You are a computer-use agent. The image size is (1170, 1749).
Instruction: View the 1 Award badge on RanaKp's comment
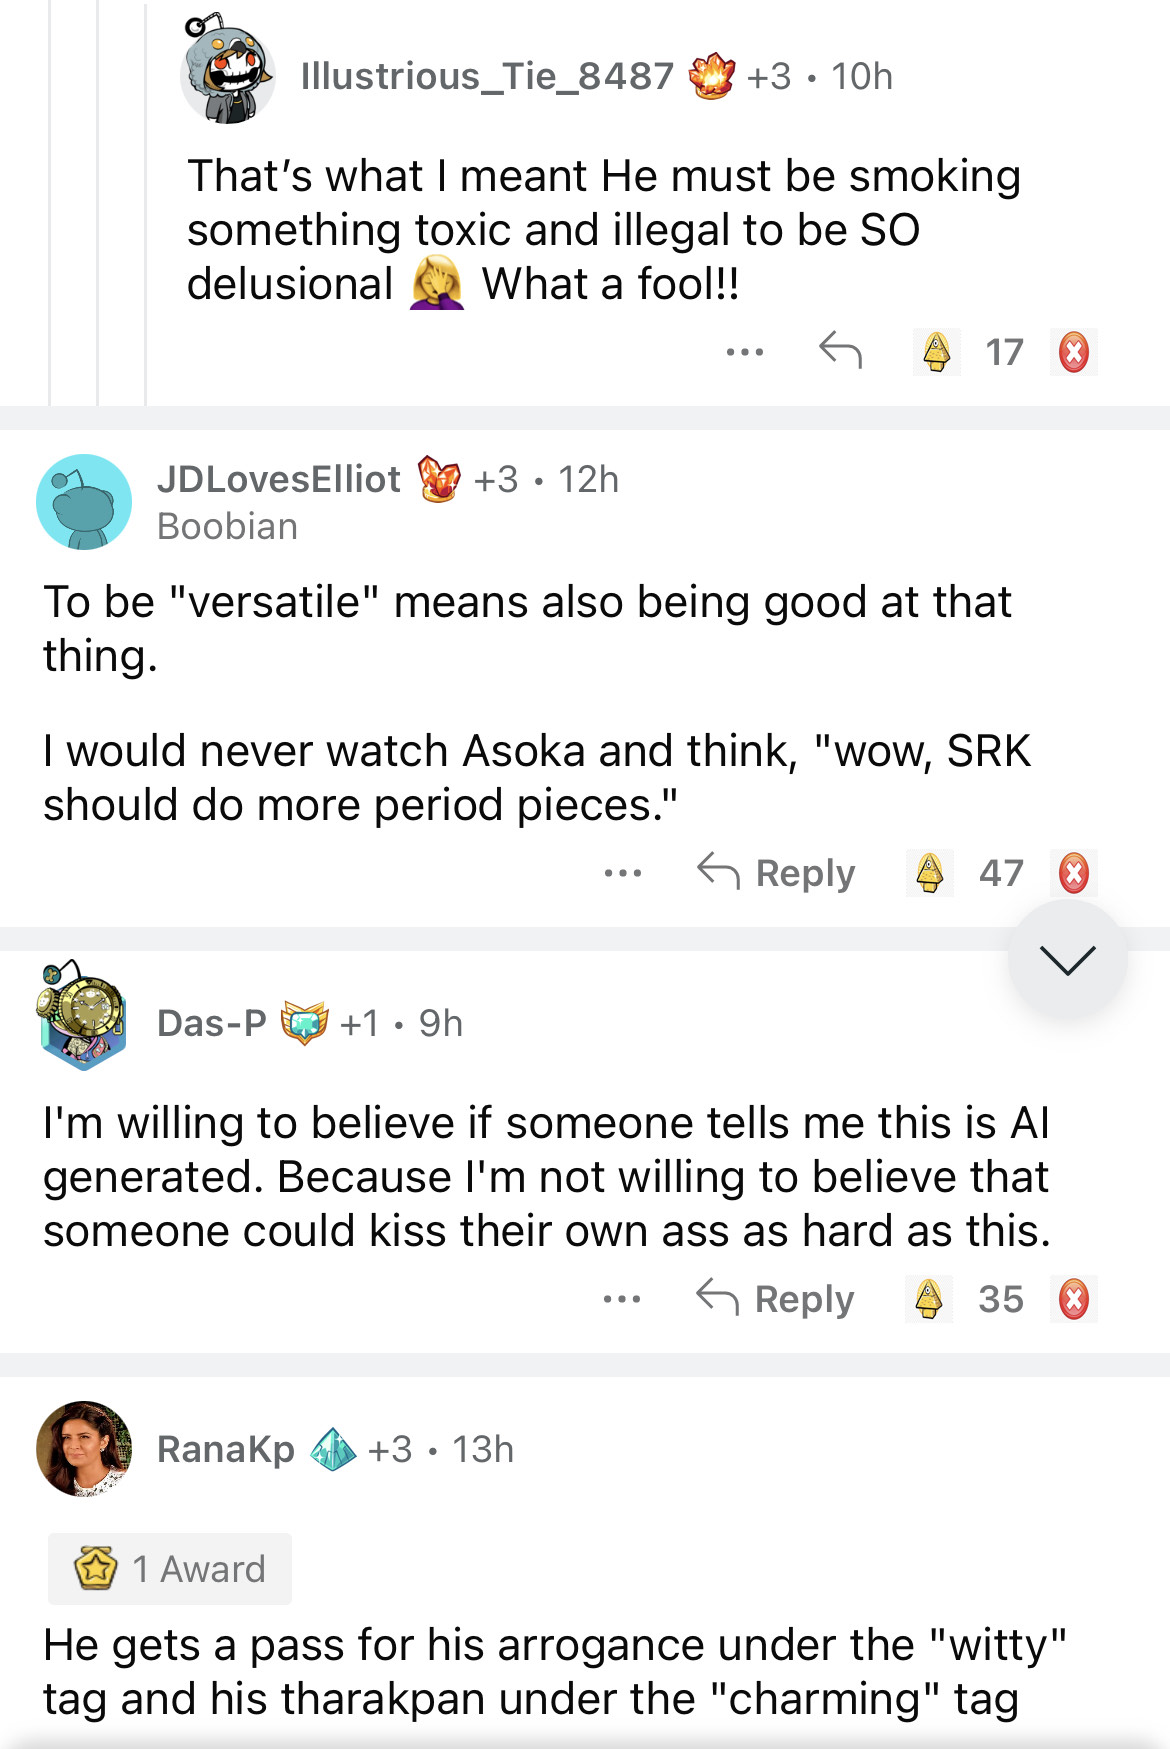pyautogui.click(x=170, y=1569)
